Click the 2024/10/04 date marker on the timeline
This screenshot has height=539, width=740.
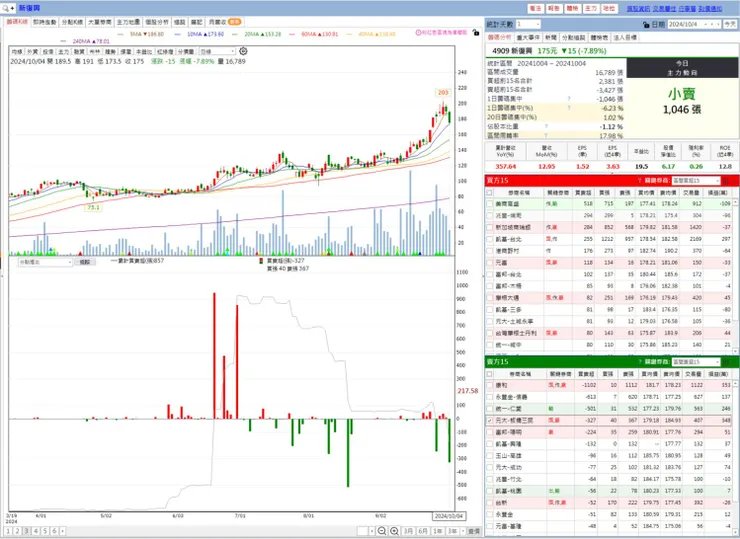coord(449,516)
